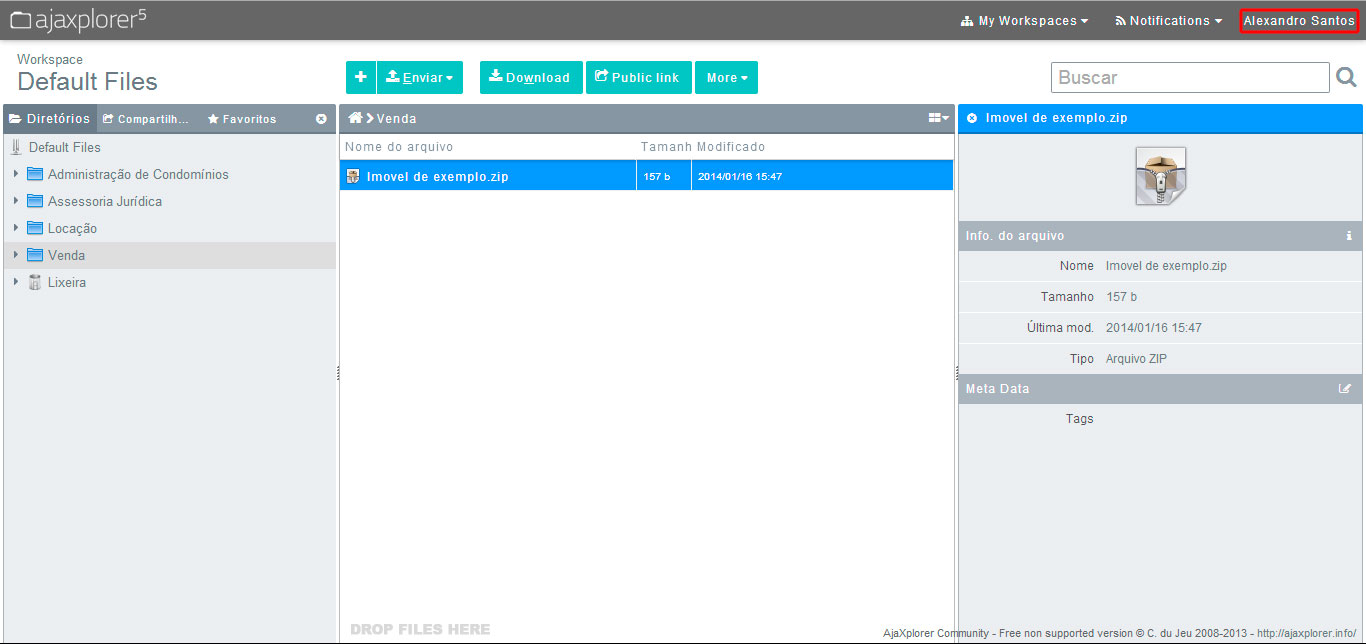Close the left sidebar panel with x icon
This screenshot has height=644, width=1366.
321,119
